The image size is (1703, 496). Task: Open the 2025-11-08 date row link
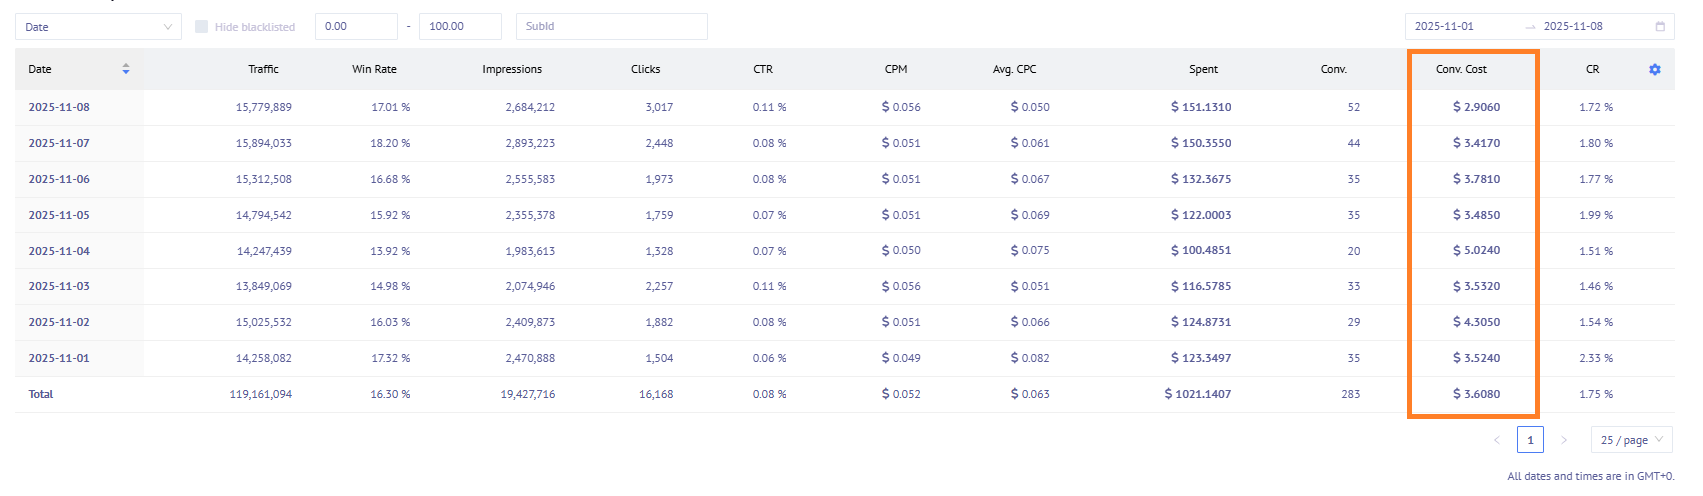pos(59,107)
